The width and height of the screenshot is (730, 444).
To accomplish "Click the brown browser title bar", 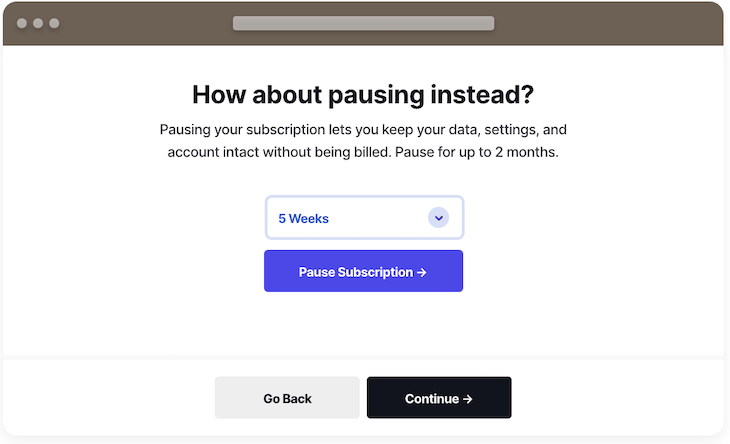I will [x=140, y=23].
